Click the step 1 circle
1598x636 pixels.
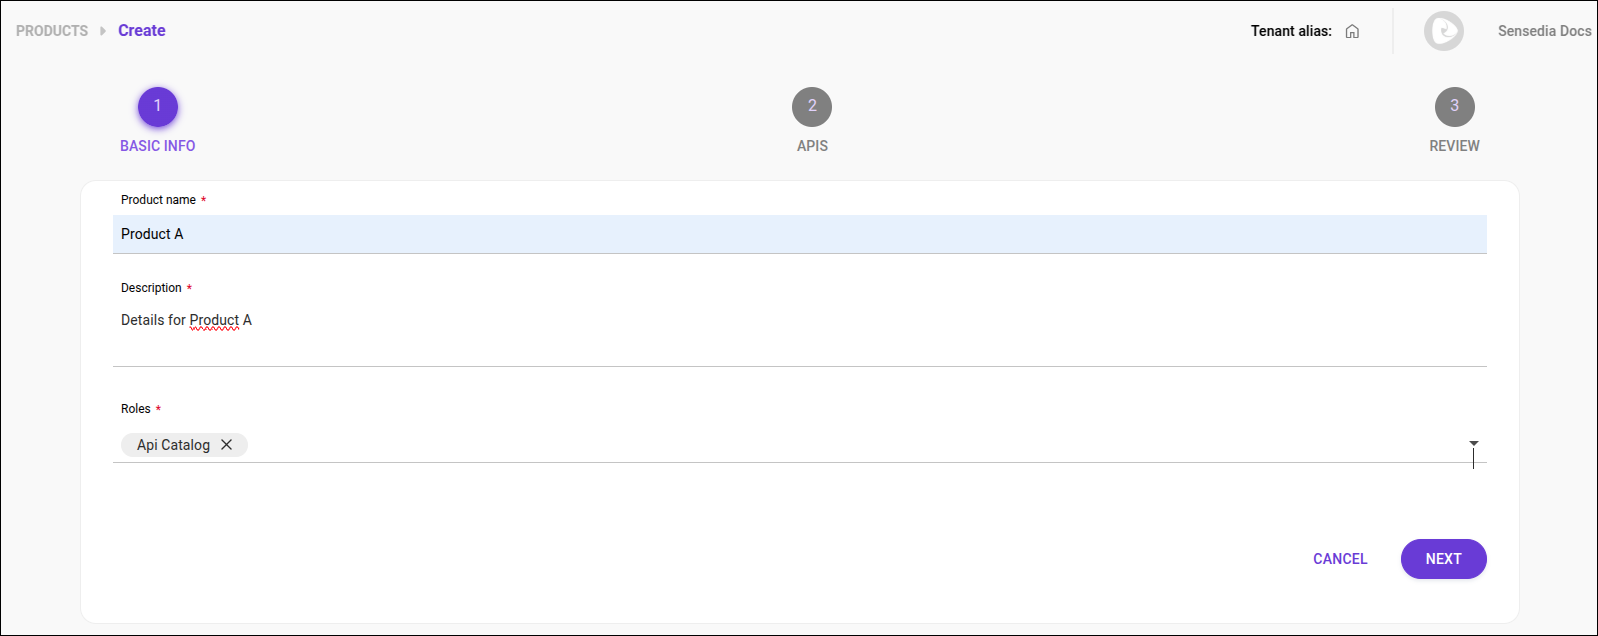158,107
